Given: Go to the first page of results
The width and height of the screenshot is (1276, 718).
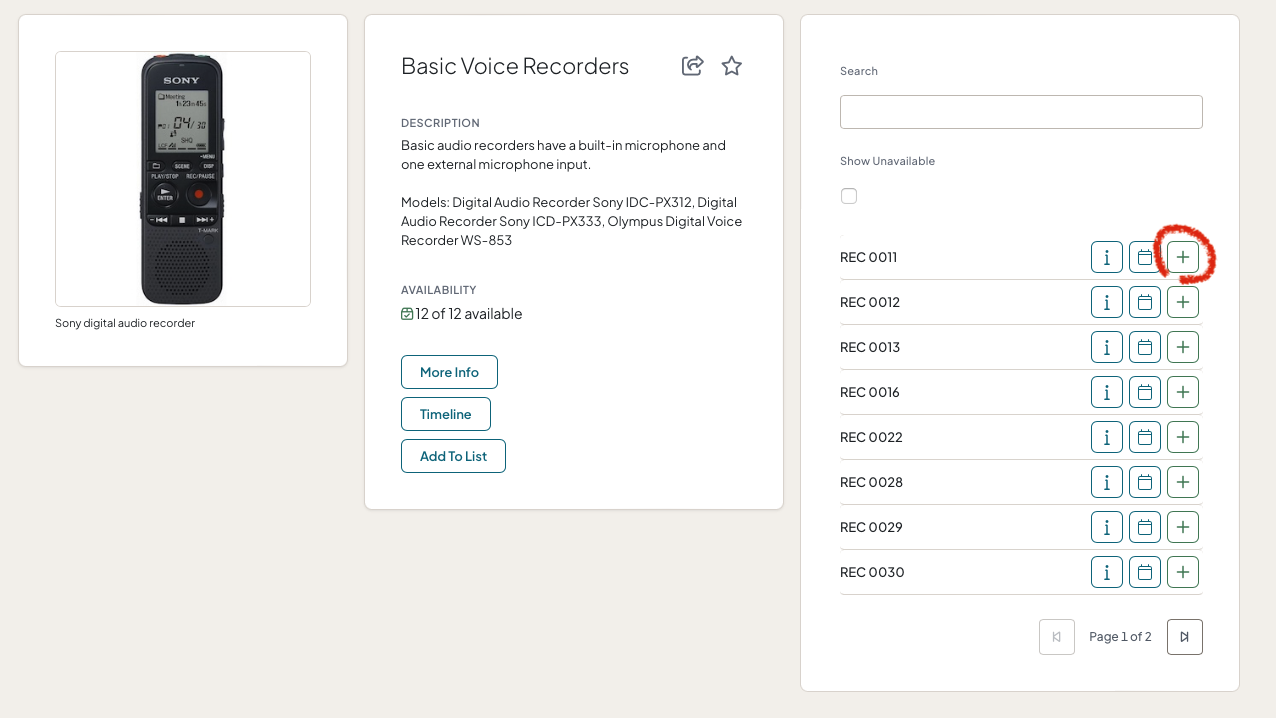Looking at the screenshot, I should pos(1057,637).
